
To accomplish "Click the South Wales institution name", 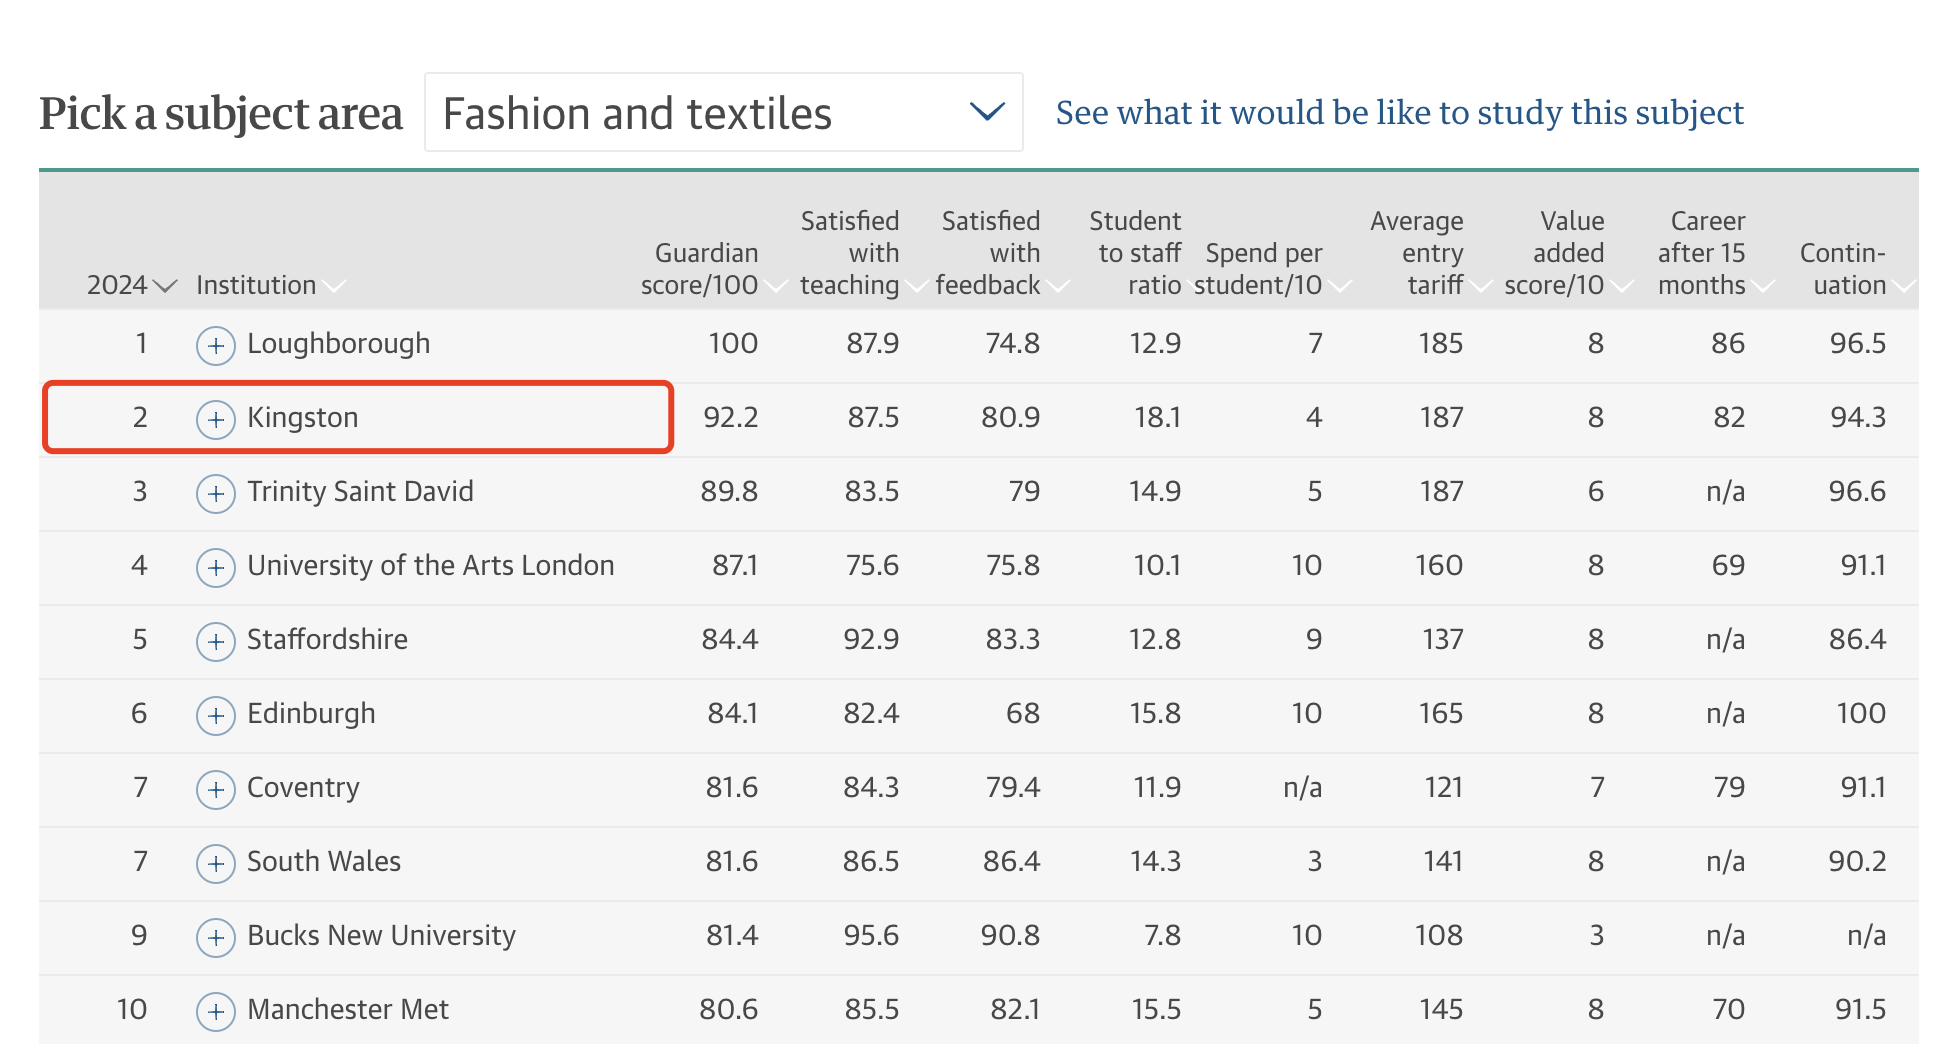I will point(324,862).
